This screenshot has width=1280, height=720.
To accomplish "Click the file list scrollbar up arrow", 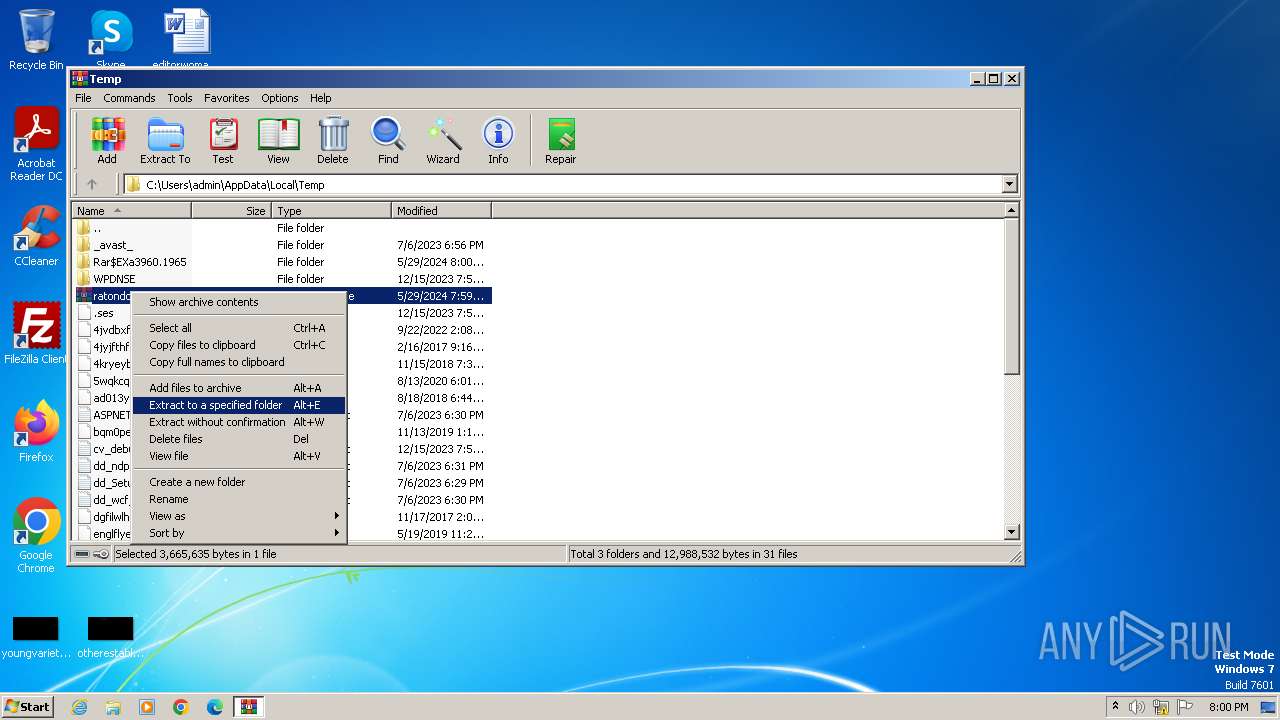I will [x=1011, y=210].
